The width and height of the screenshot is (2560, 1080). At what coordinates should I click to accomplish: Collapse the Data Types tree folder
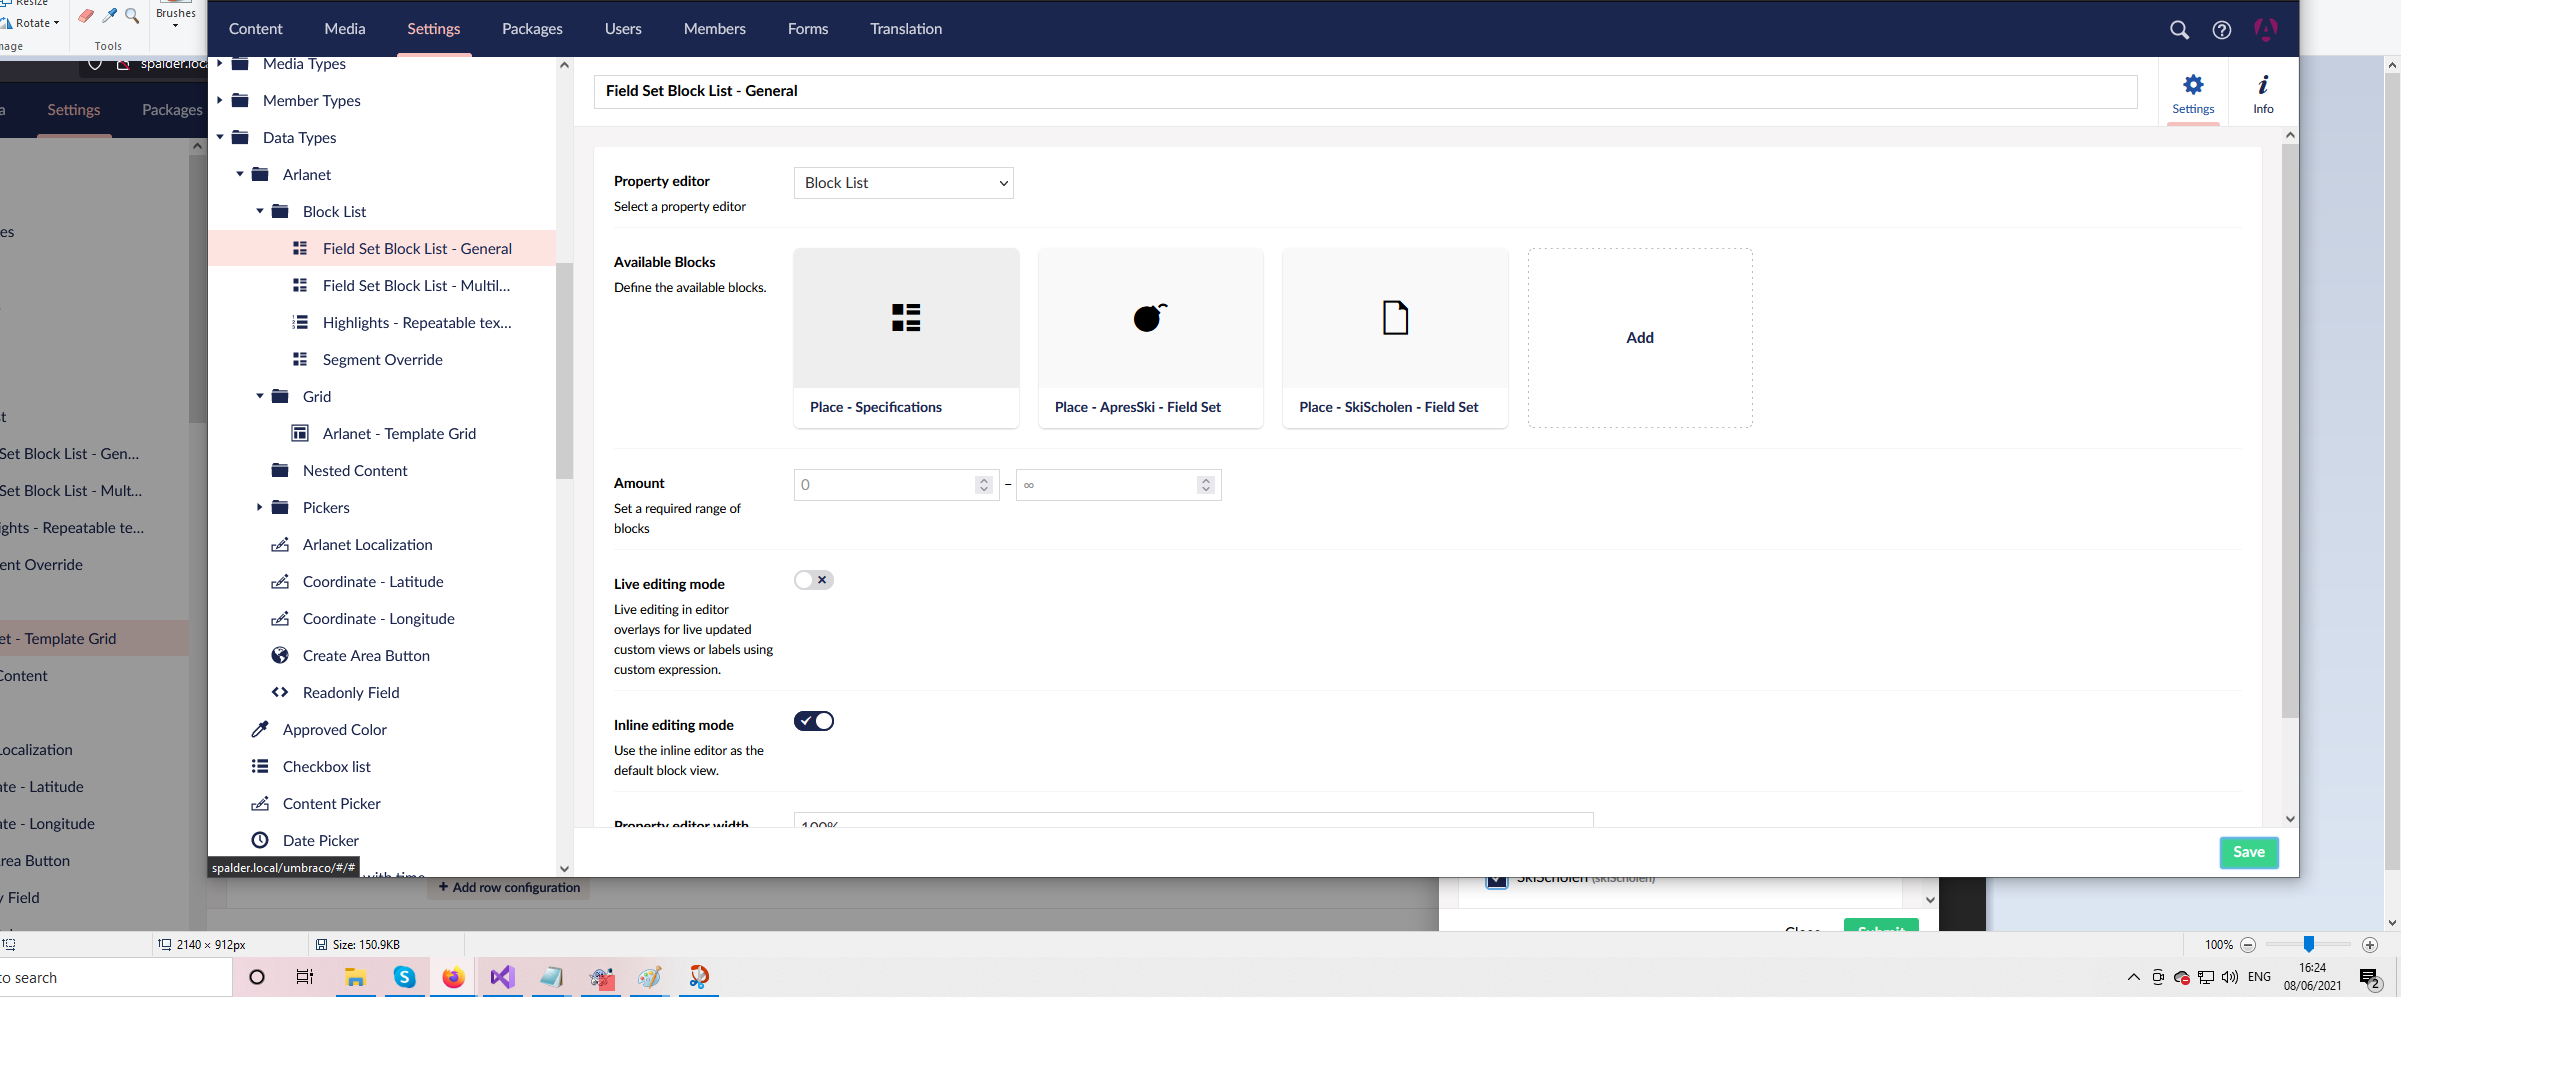pyautogui.click(x=220, y=137)
